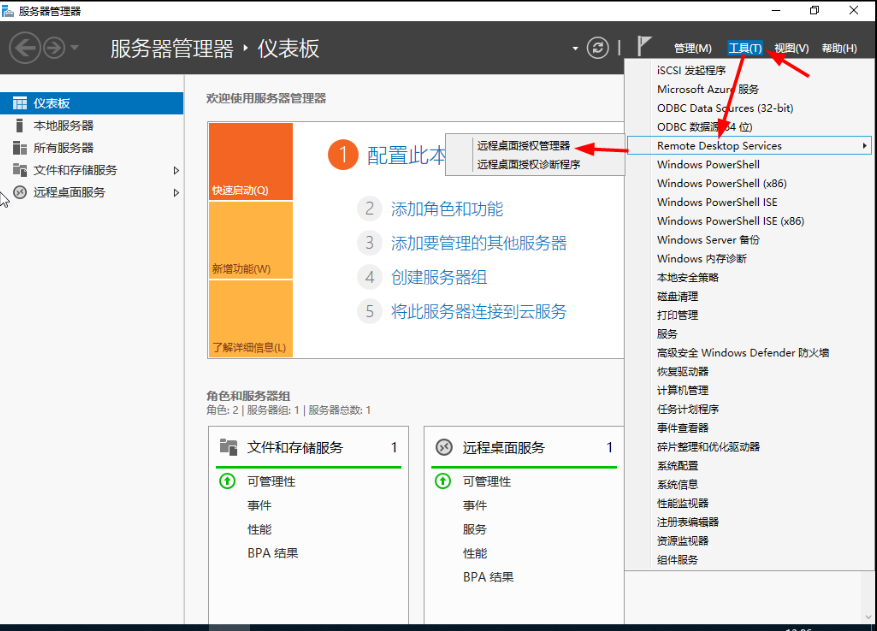Click the 远程桌面服务 sidebar icon

click(20, 192)
